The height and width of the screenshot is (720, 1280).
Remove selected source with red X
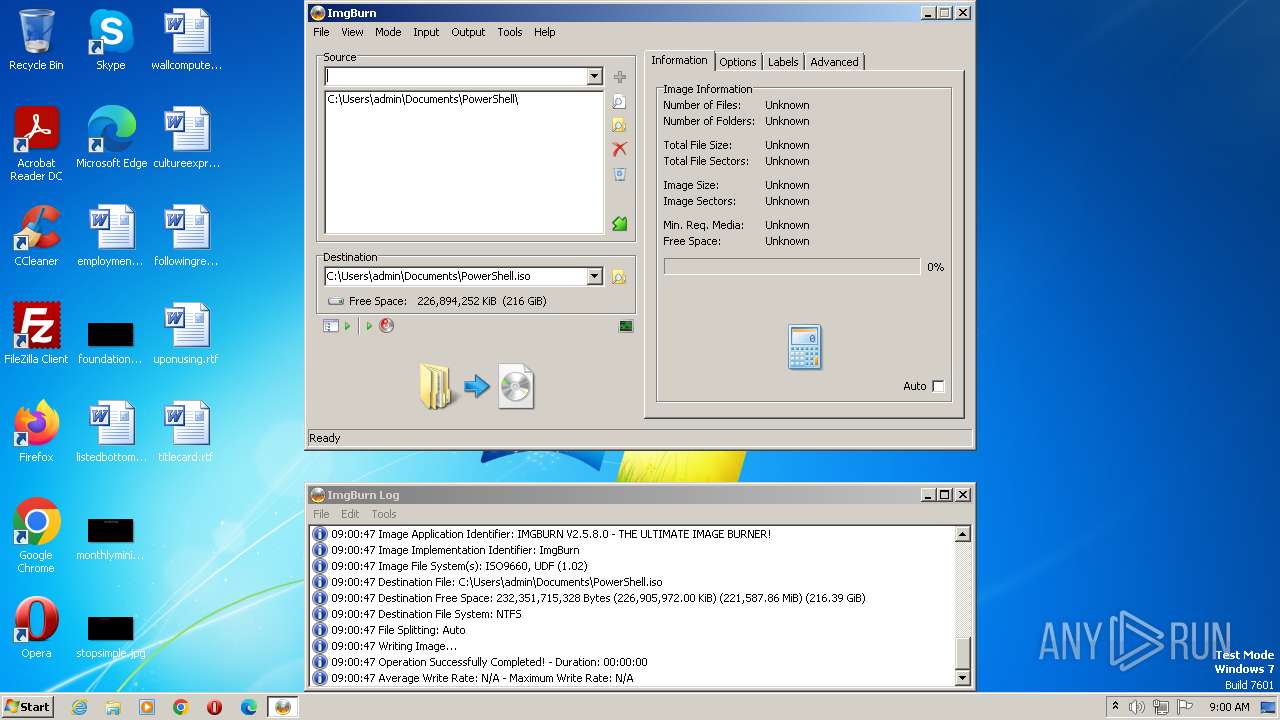coord(620,149)
